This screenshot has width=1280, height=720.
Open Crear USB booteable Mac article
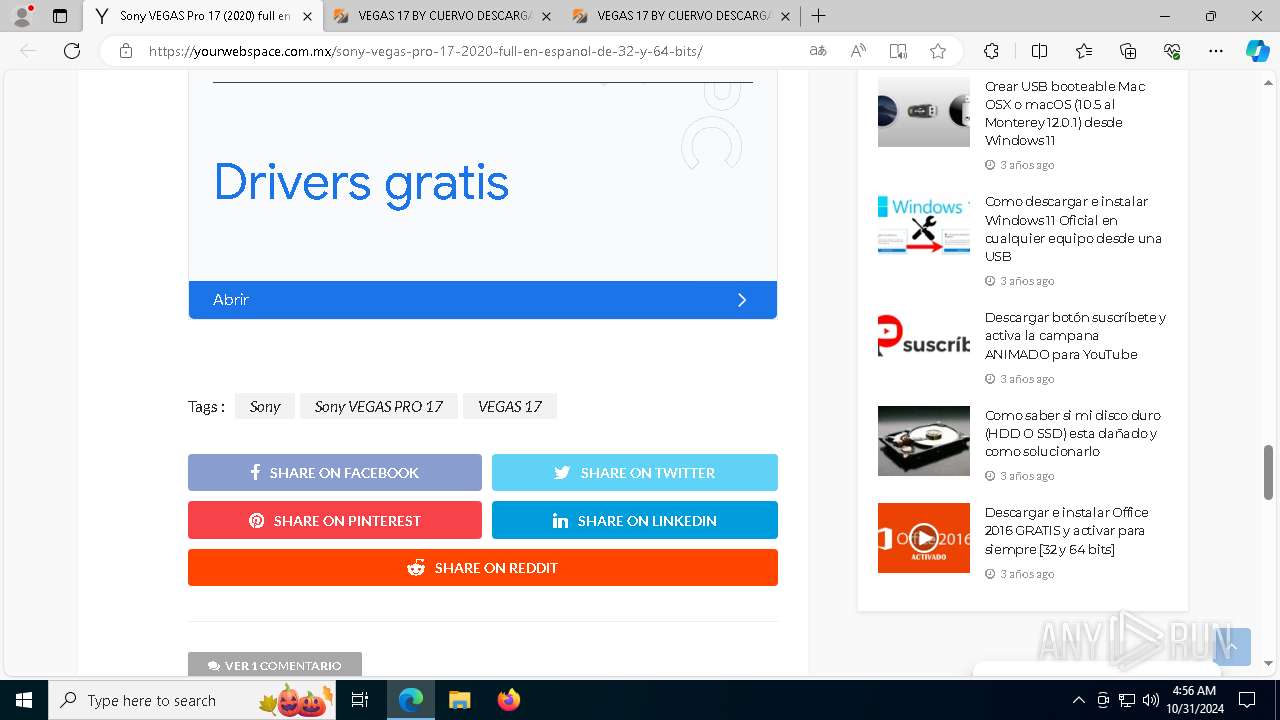point(1065,113)
